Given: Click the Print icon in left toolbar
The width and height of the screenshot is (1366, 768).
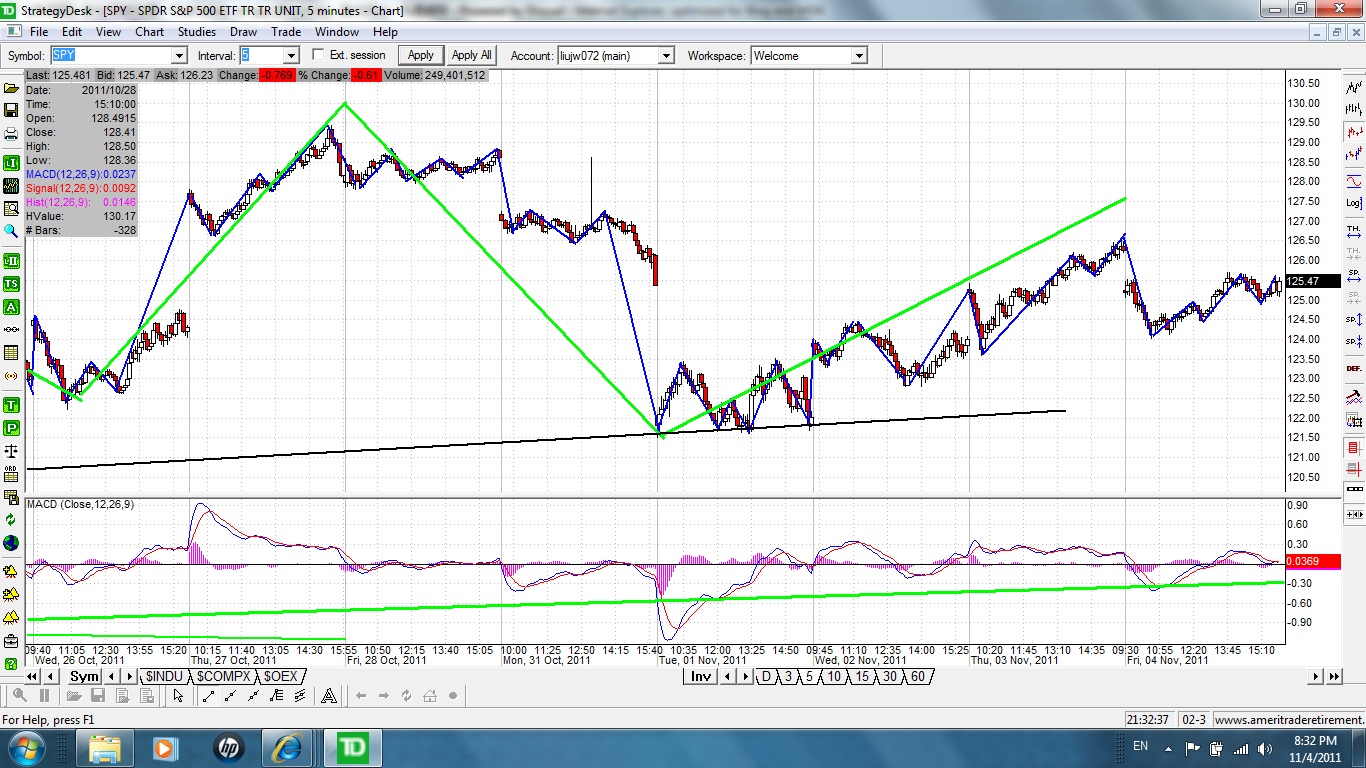Looking at the screenshot, I should (x=11, y=134).
